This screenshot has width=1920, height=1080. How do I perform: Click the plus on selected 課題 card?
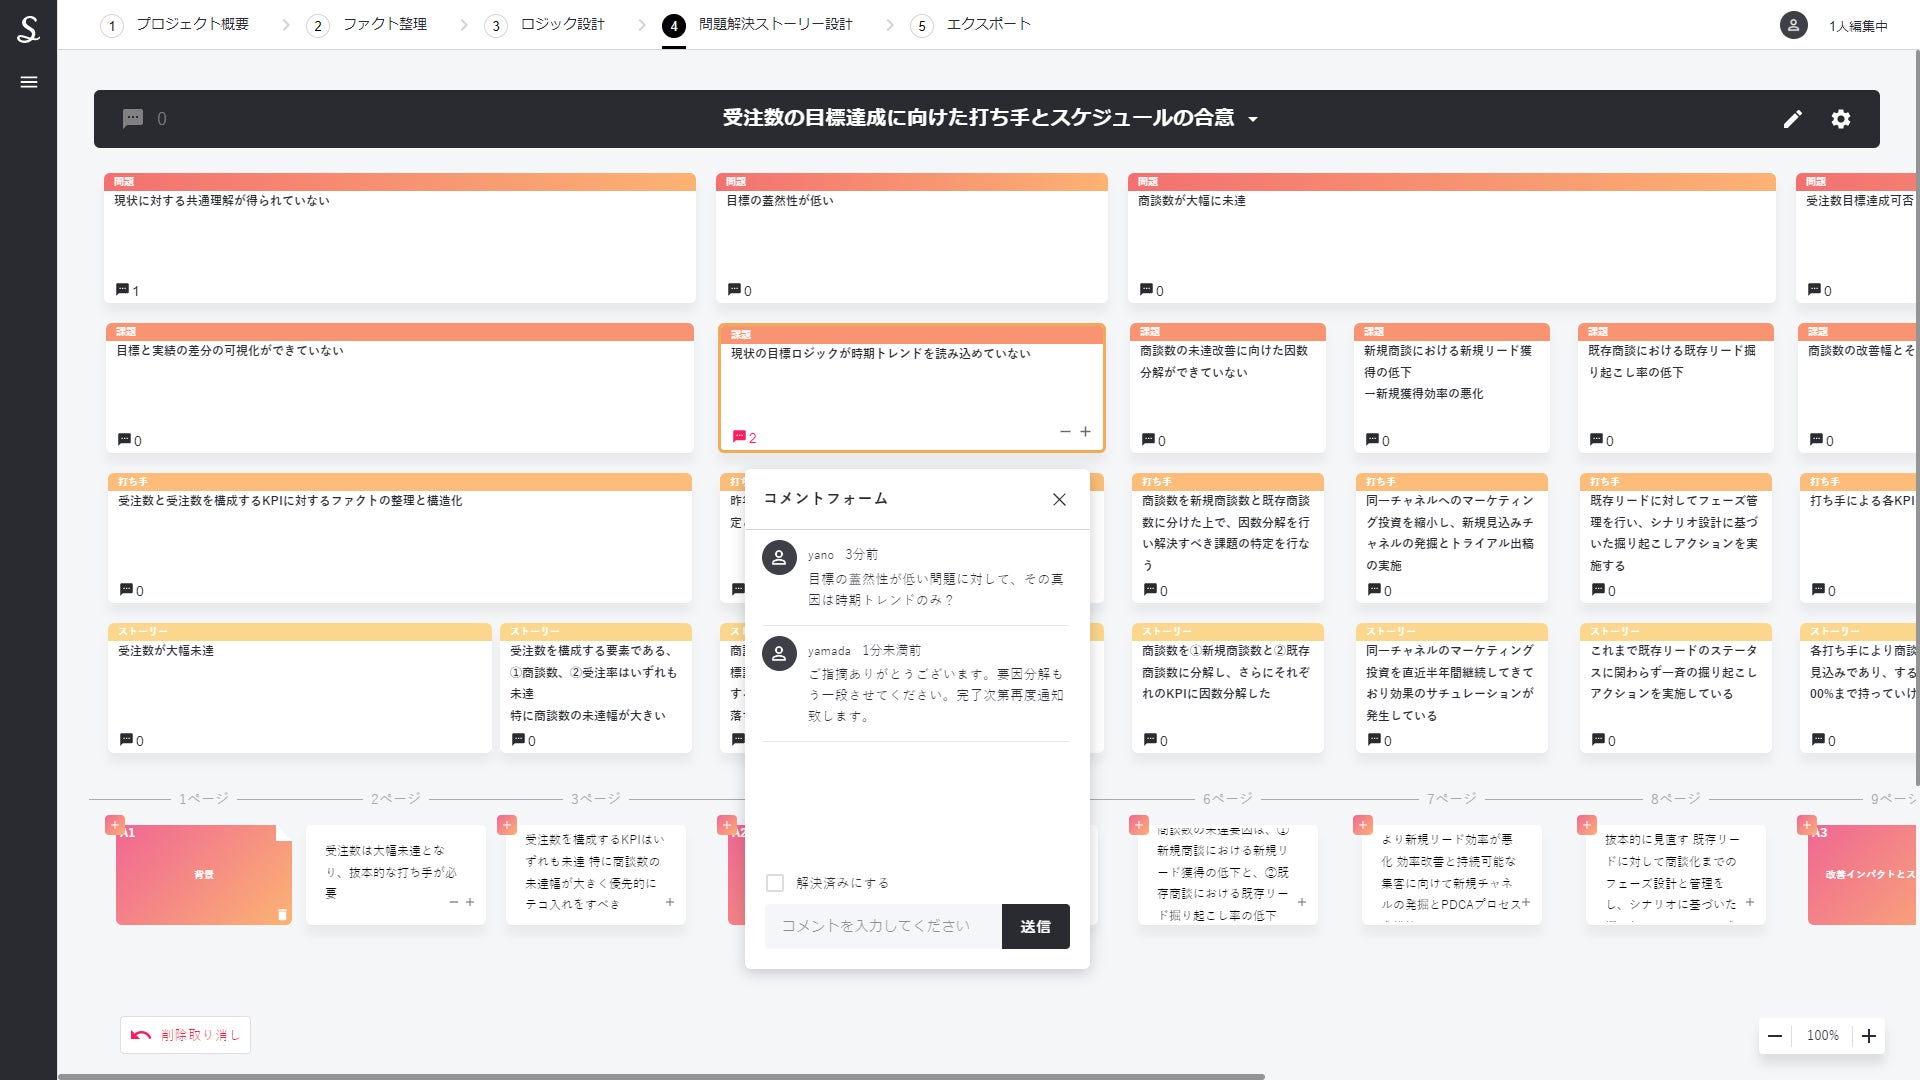[1085, 432]
